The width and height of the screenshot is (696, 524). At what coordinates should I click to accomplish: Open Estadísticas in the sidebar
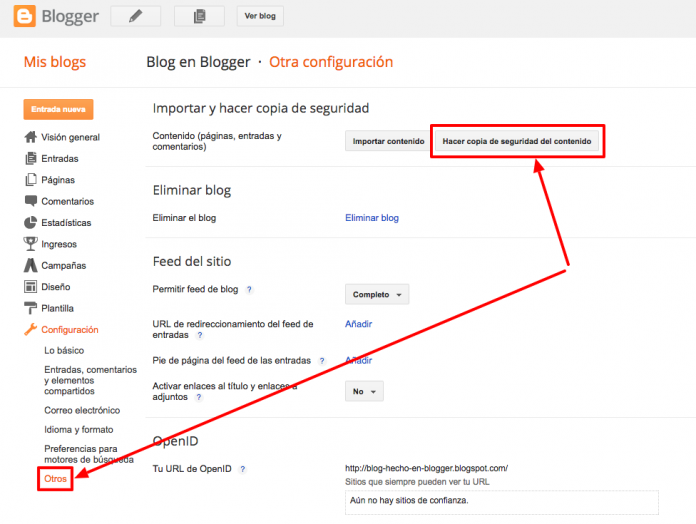coord(66,223)
